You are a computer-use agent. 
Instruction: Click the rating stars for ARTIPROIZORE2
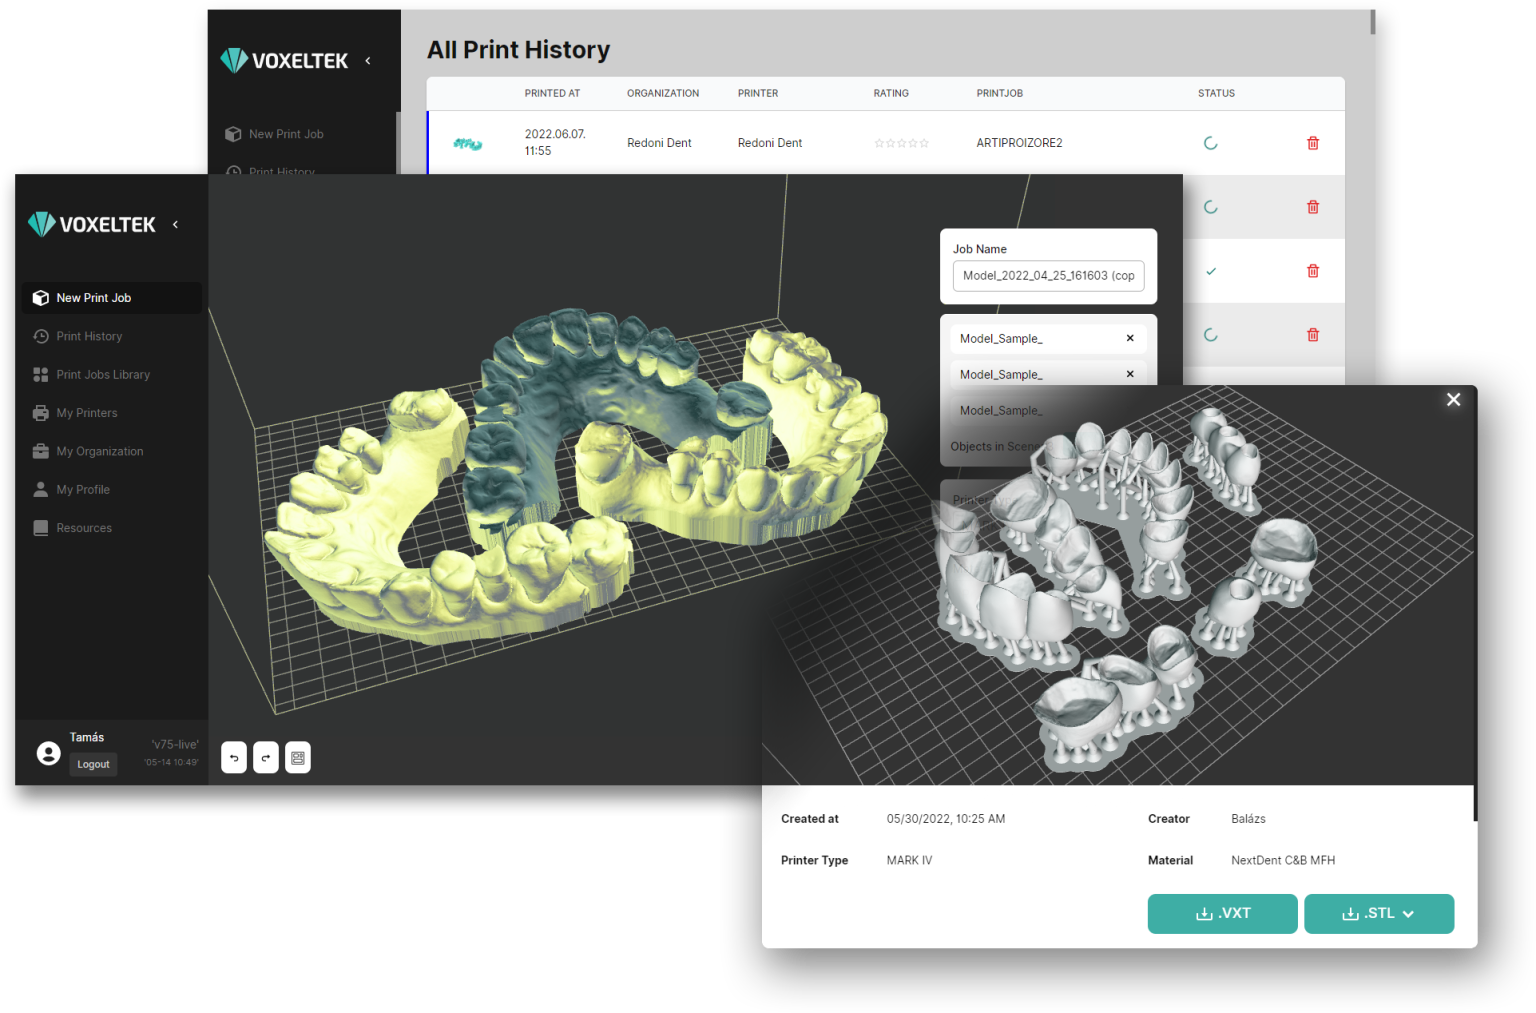click(902, 143)
